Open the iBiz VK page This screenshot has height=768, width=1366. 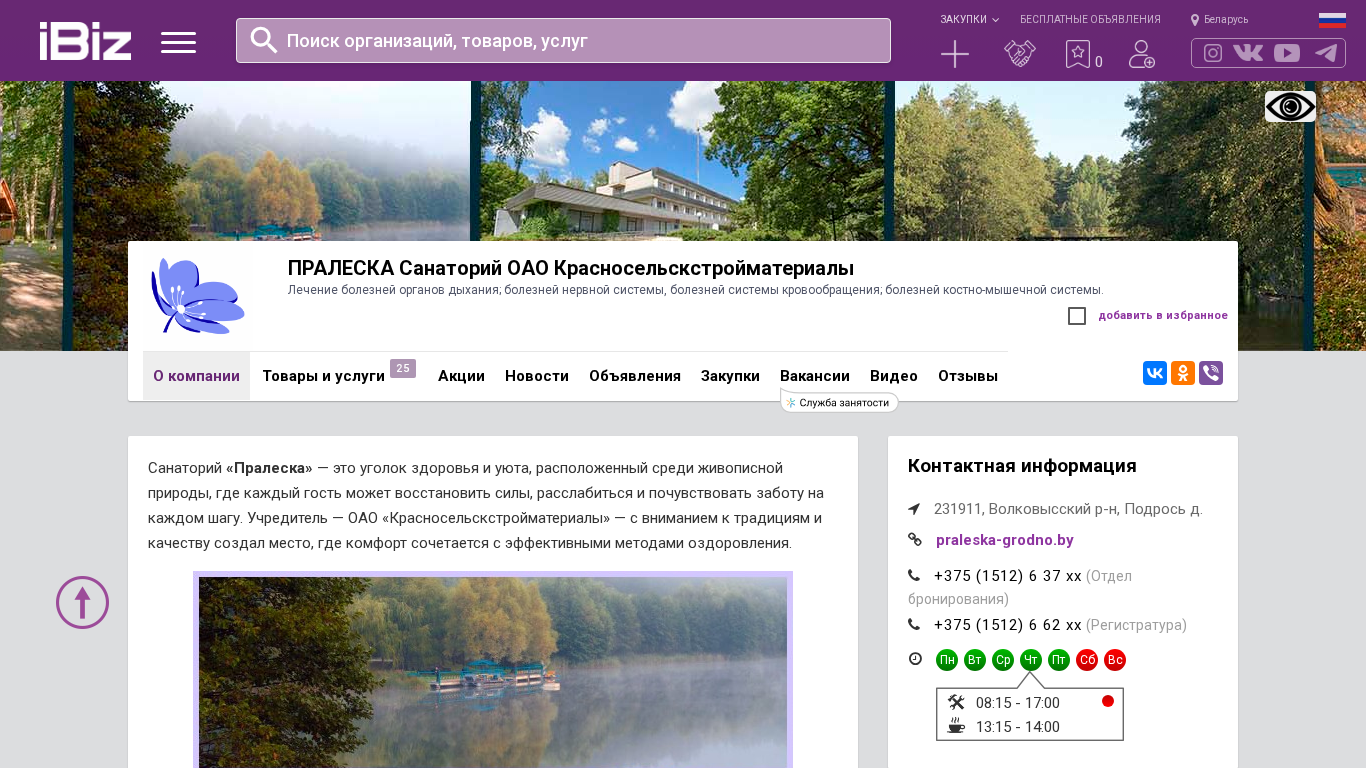(x=1248, y=53)
